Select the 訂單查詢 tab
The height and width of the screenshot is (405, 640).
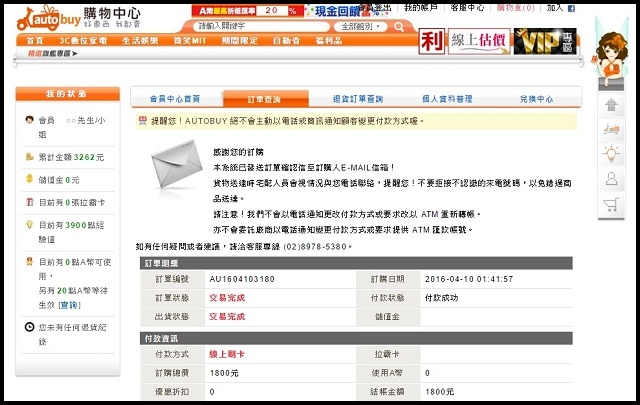(x=265, y=99)
